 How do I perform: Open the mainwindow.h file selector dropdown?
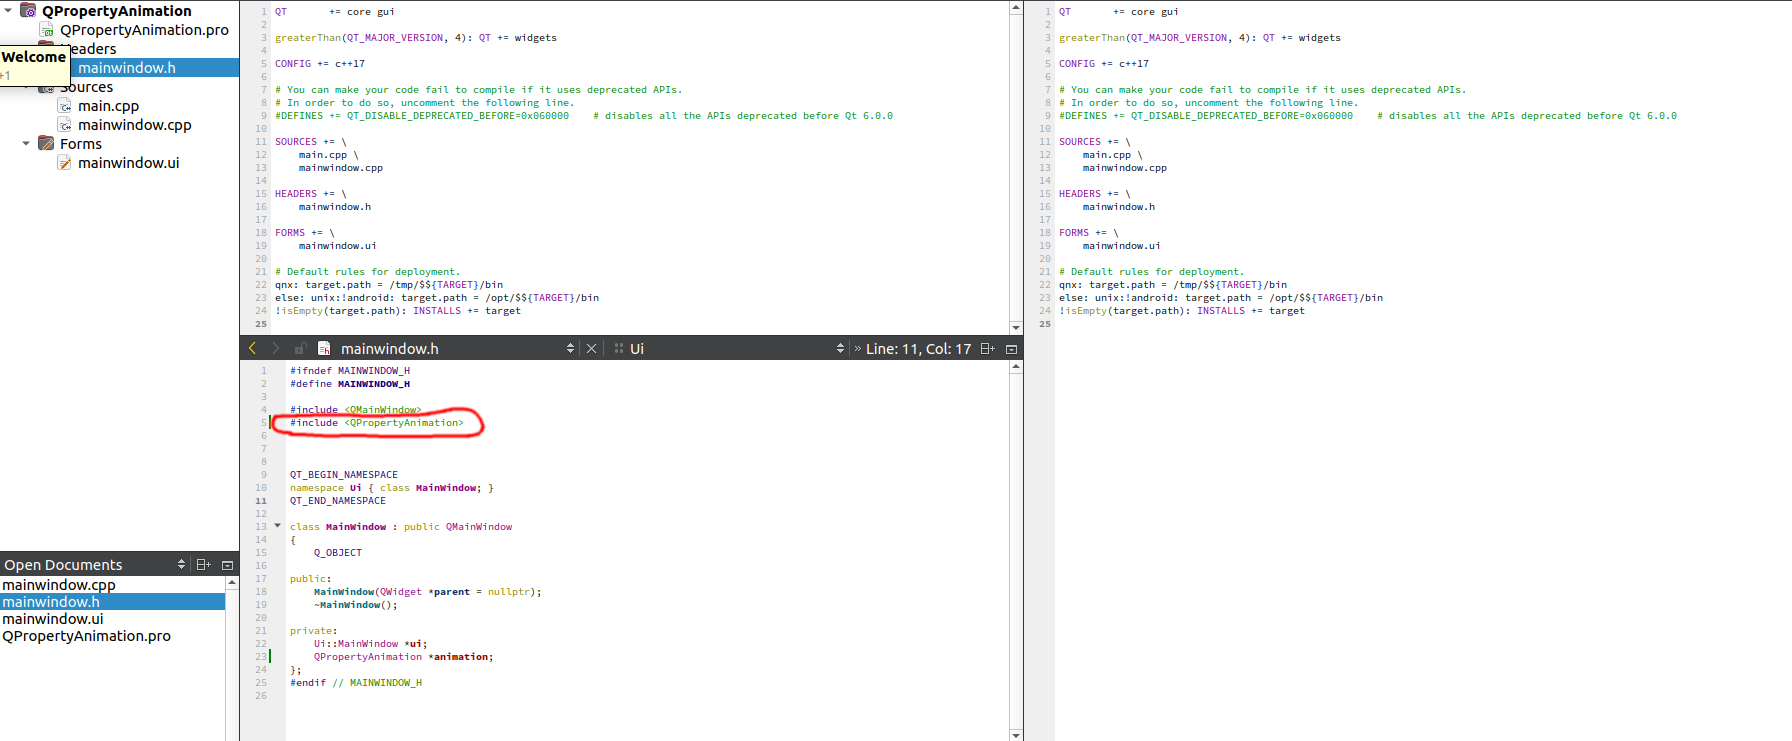click(570, 349)
